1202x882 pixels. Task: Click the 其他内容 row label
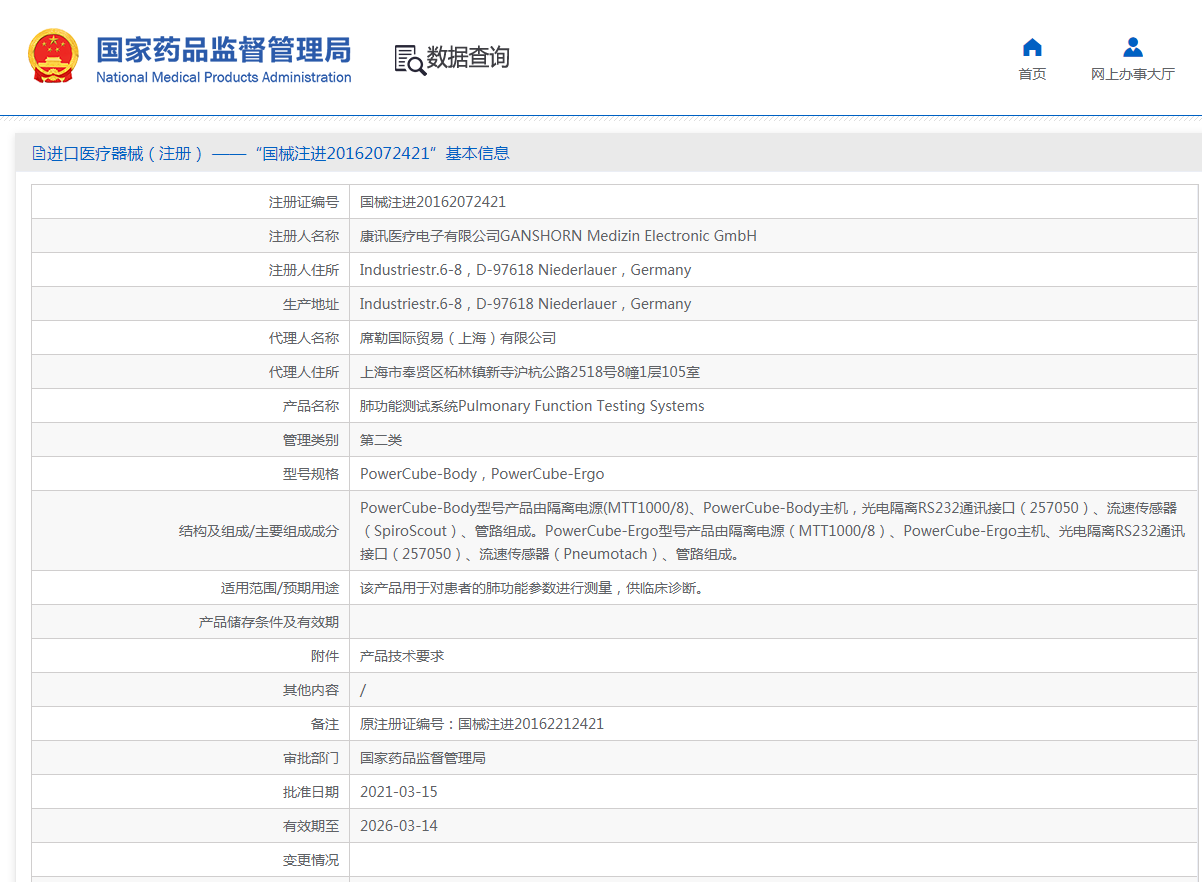pos(311,690)
